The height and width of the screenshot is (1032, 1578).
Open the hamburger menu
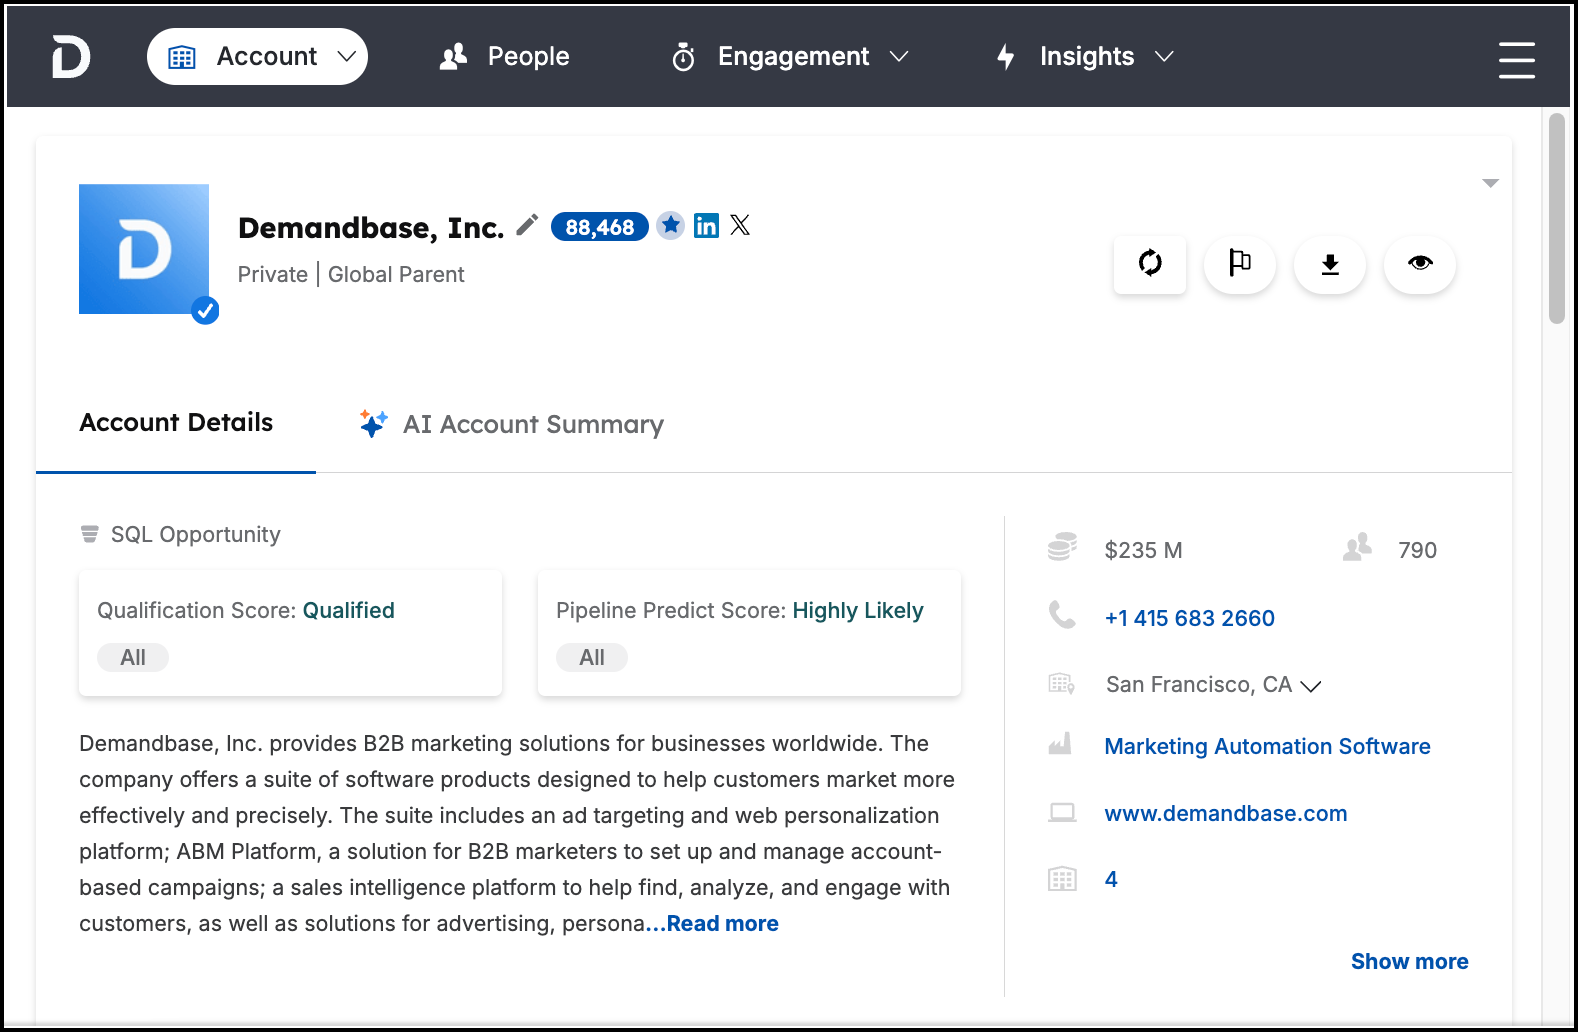pos(1516,59)
